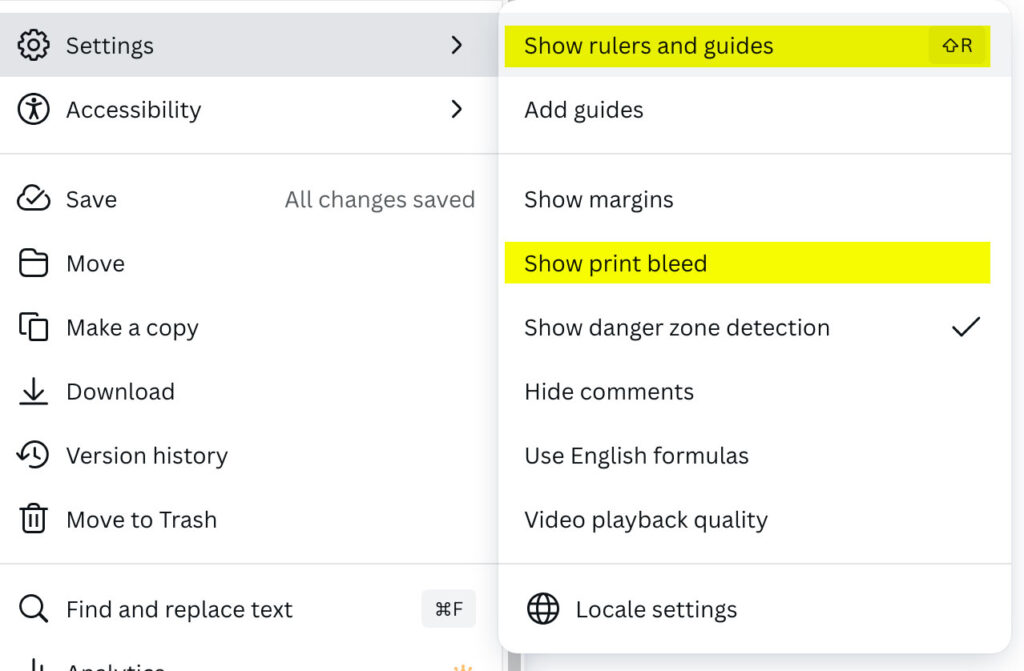Click the Move folder icon
This screenshot has height=671, width=1024.
click(x=34, y=264)
